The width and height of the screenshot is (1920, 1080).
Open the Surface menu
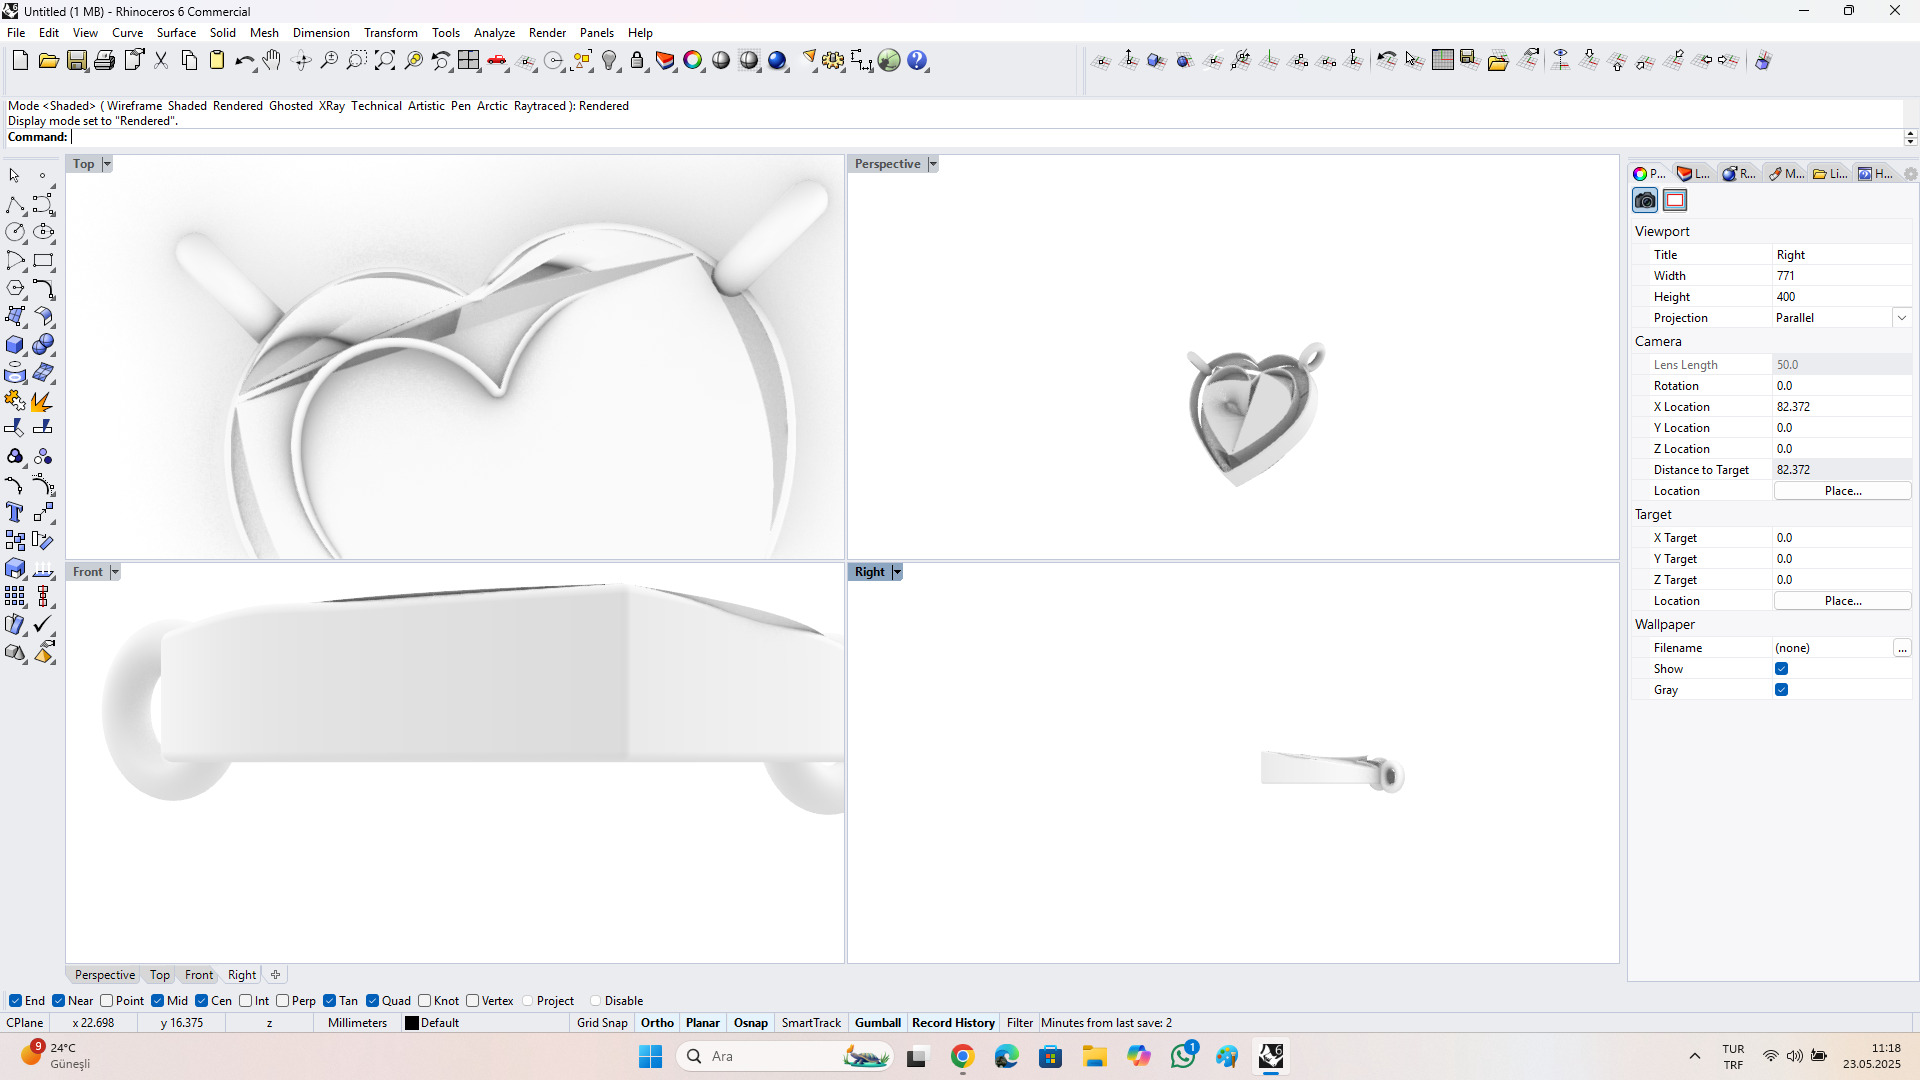coord(176,33)
